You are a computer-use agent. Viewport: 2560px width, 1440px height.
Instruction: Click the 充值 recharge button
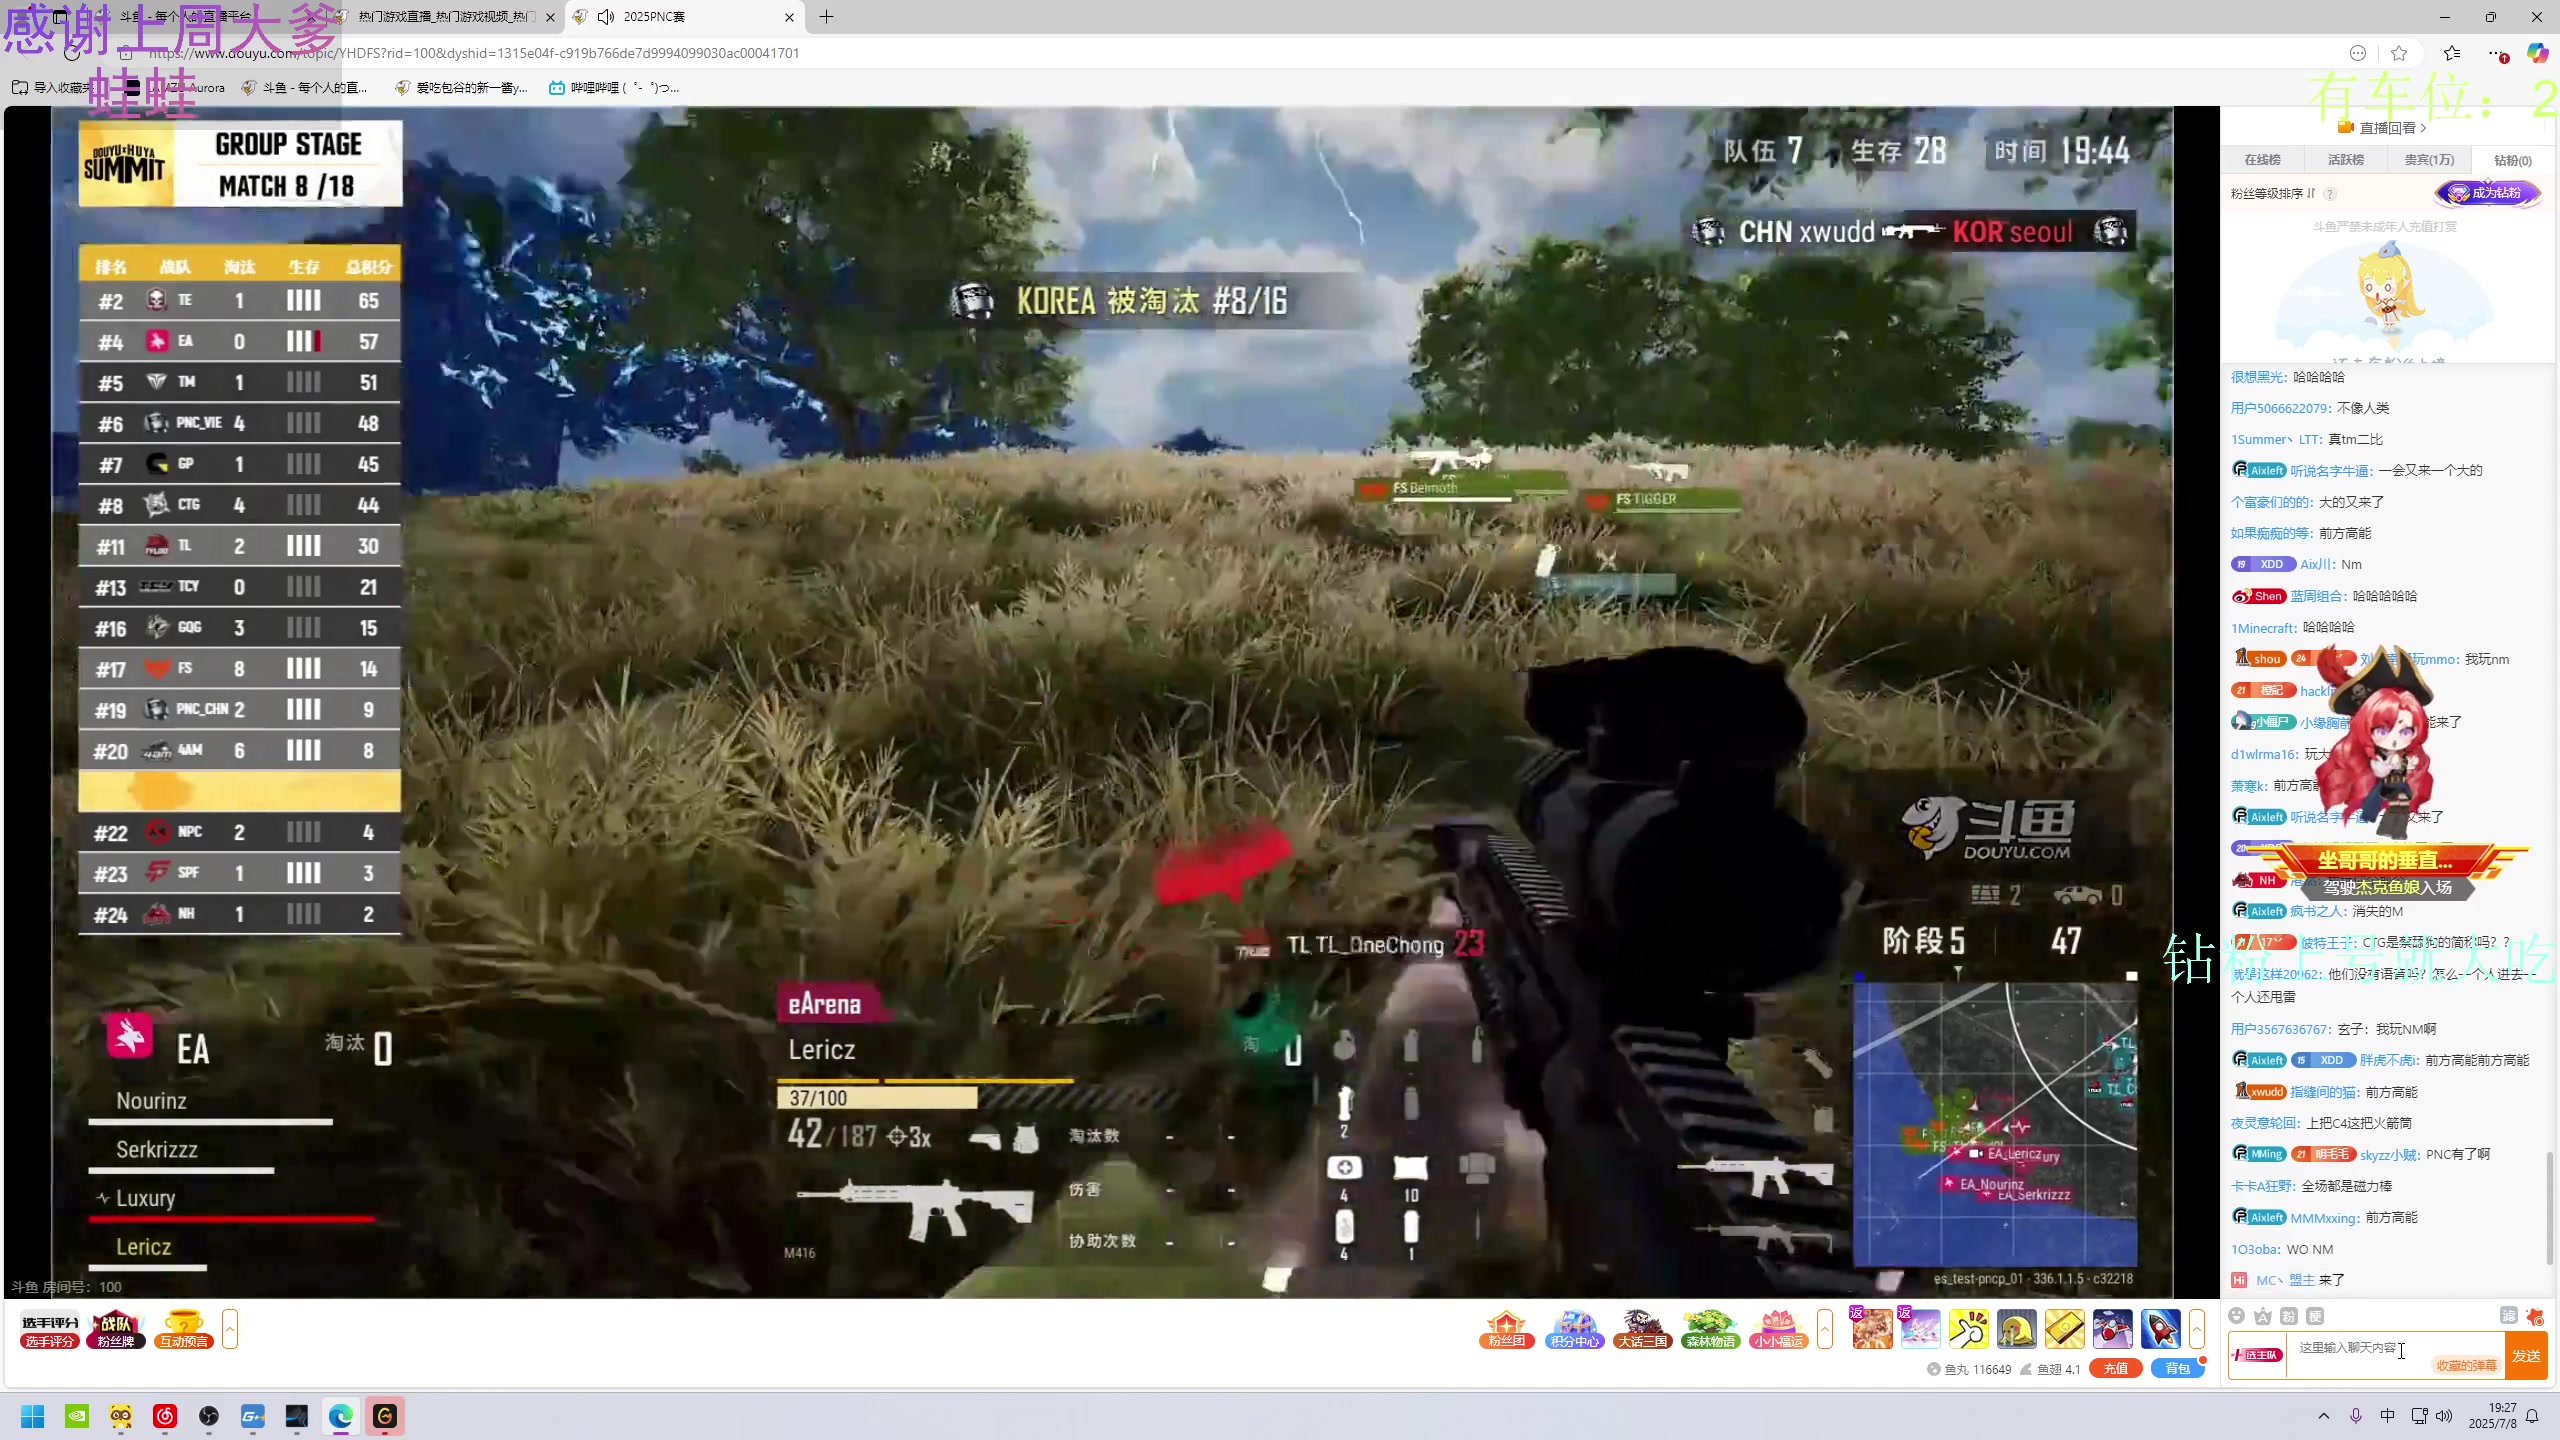2116,1369
